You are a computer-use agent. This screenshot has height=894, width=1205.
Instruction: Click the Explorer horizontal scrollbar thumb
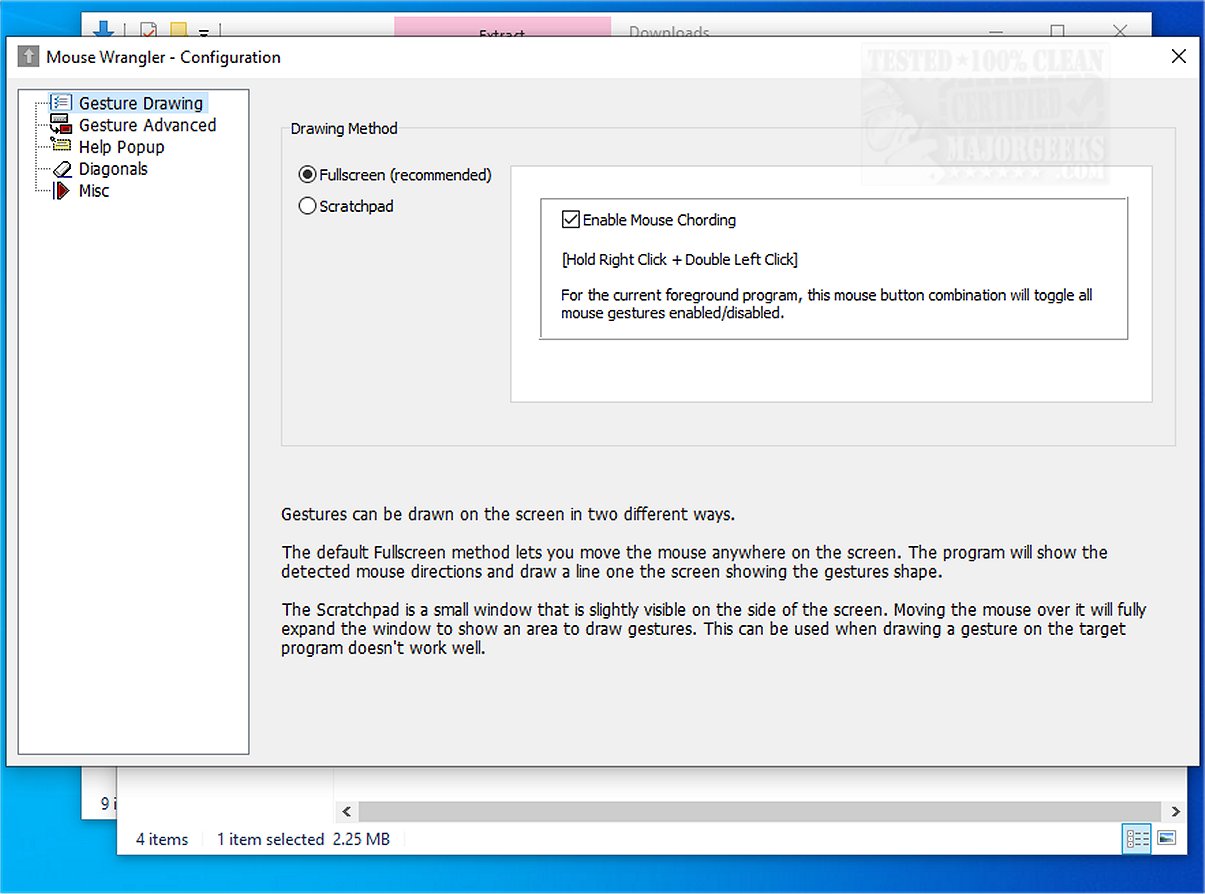[760, 812]
